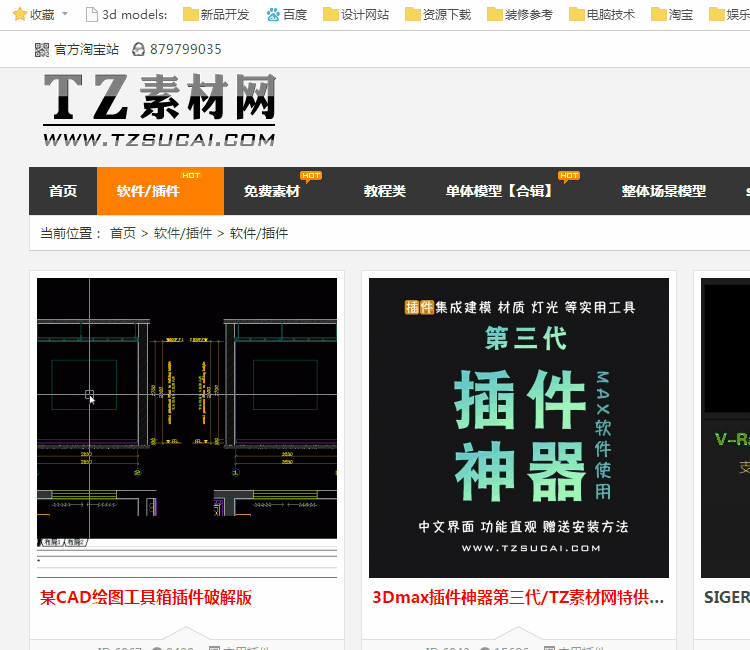Click the first 软件/插件 breadcrumb link
750x650 pixels.
[183, 233]
